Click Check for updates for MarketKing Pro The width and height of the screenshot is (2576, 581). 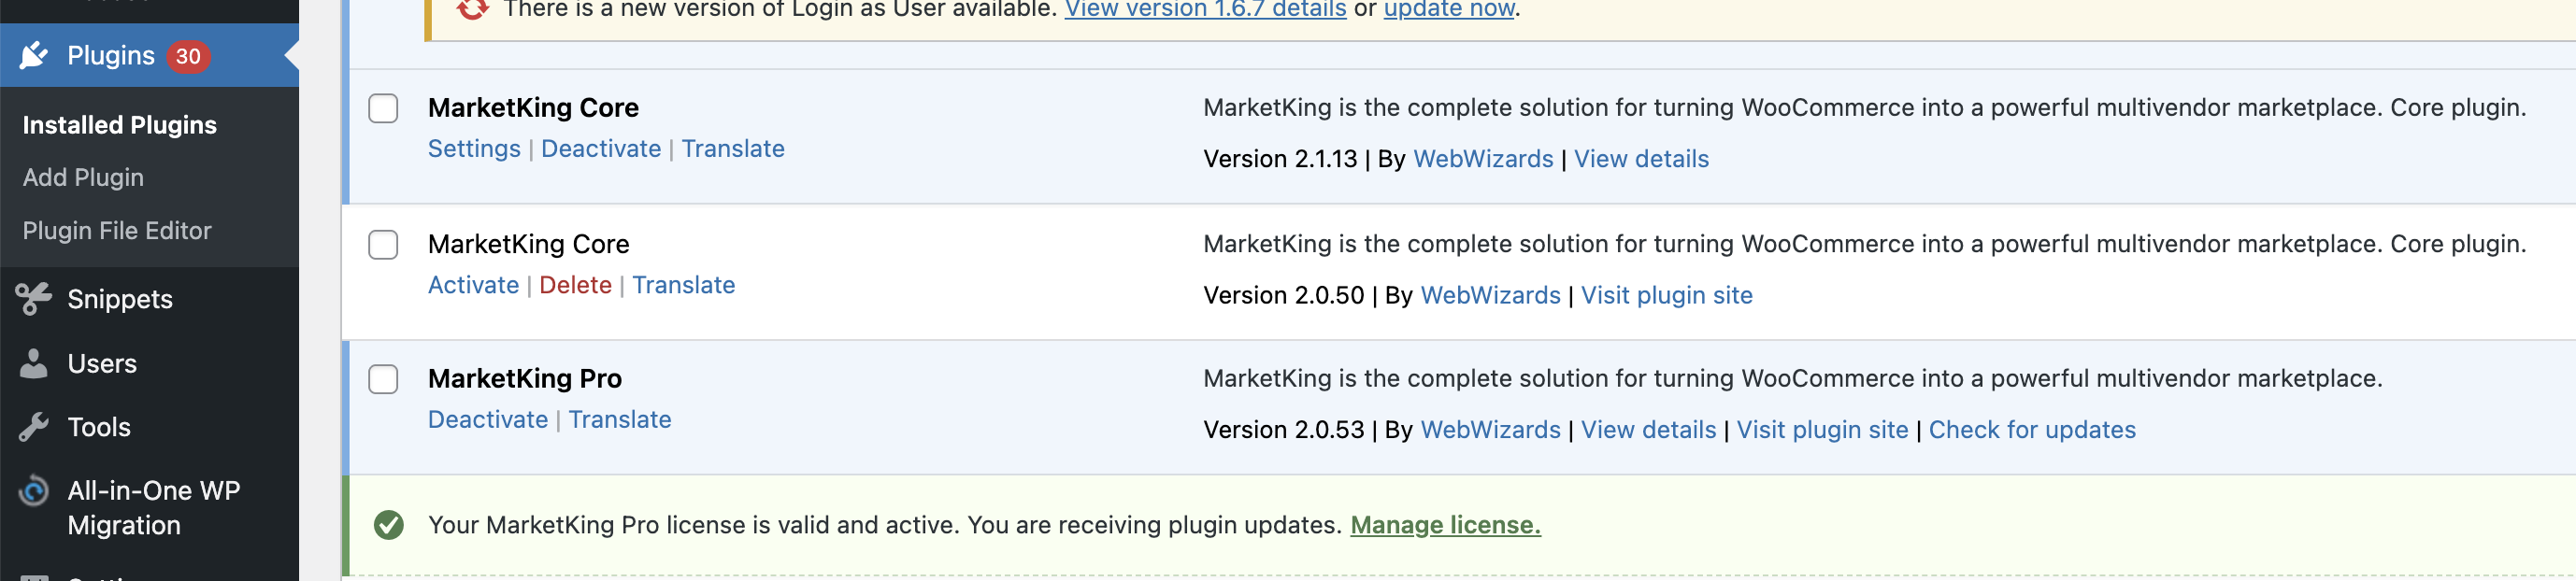point(2031,430)
